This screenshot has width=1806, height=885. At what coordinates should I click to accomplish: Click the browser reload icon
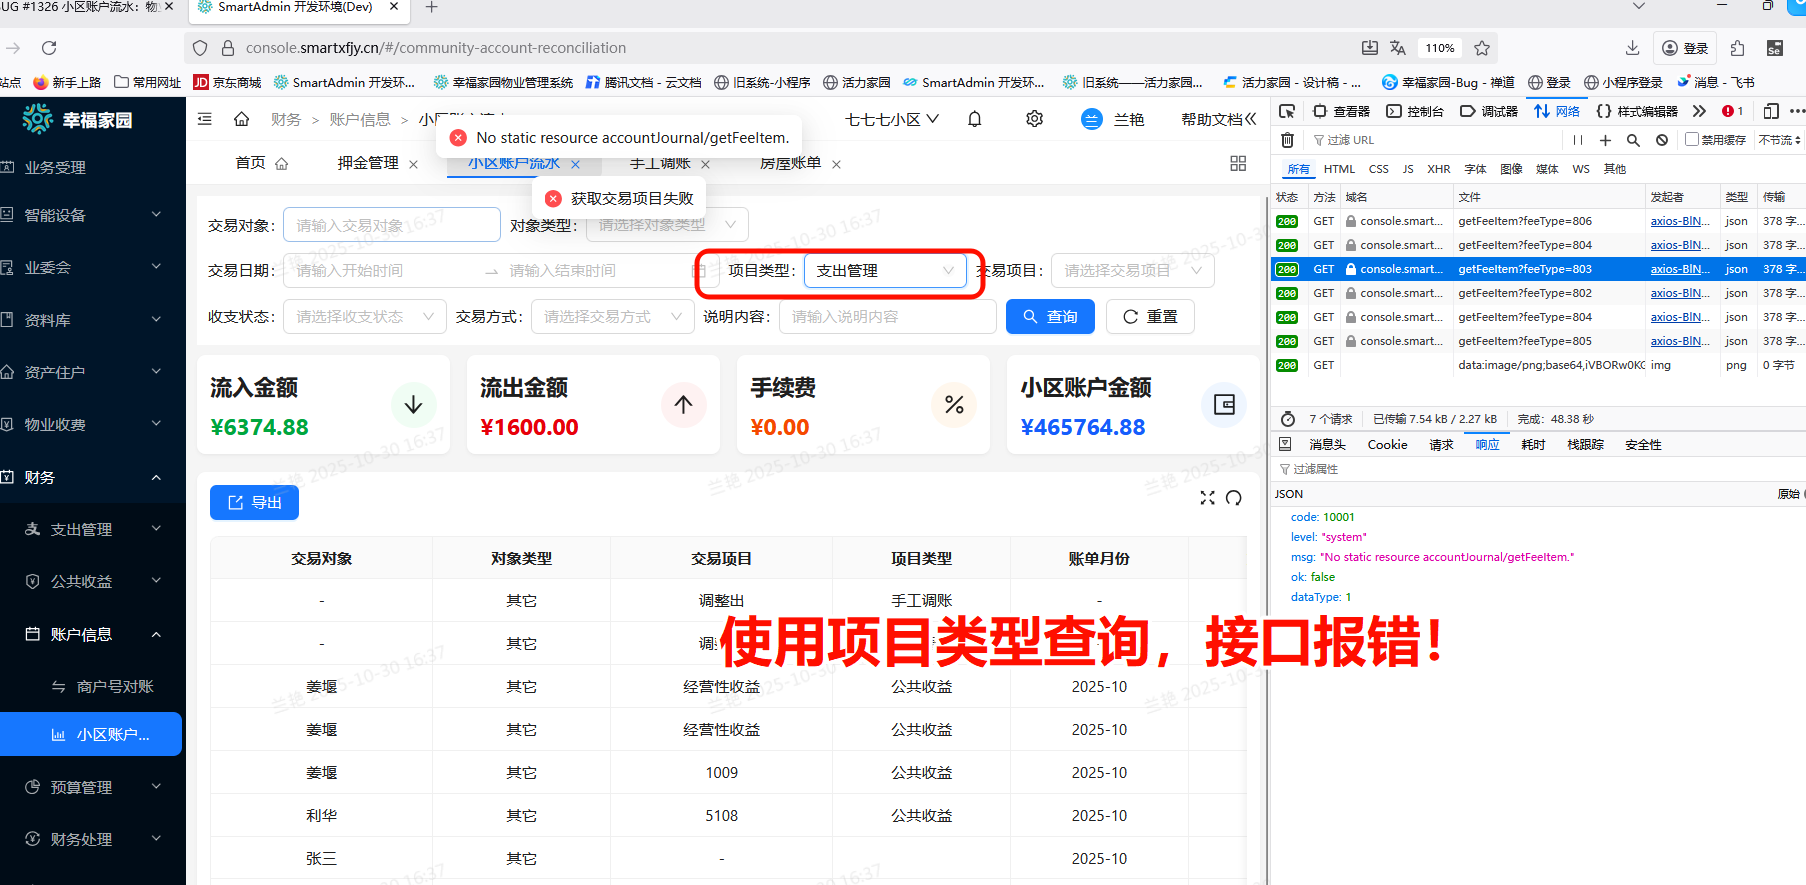[49, 48]
